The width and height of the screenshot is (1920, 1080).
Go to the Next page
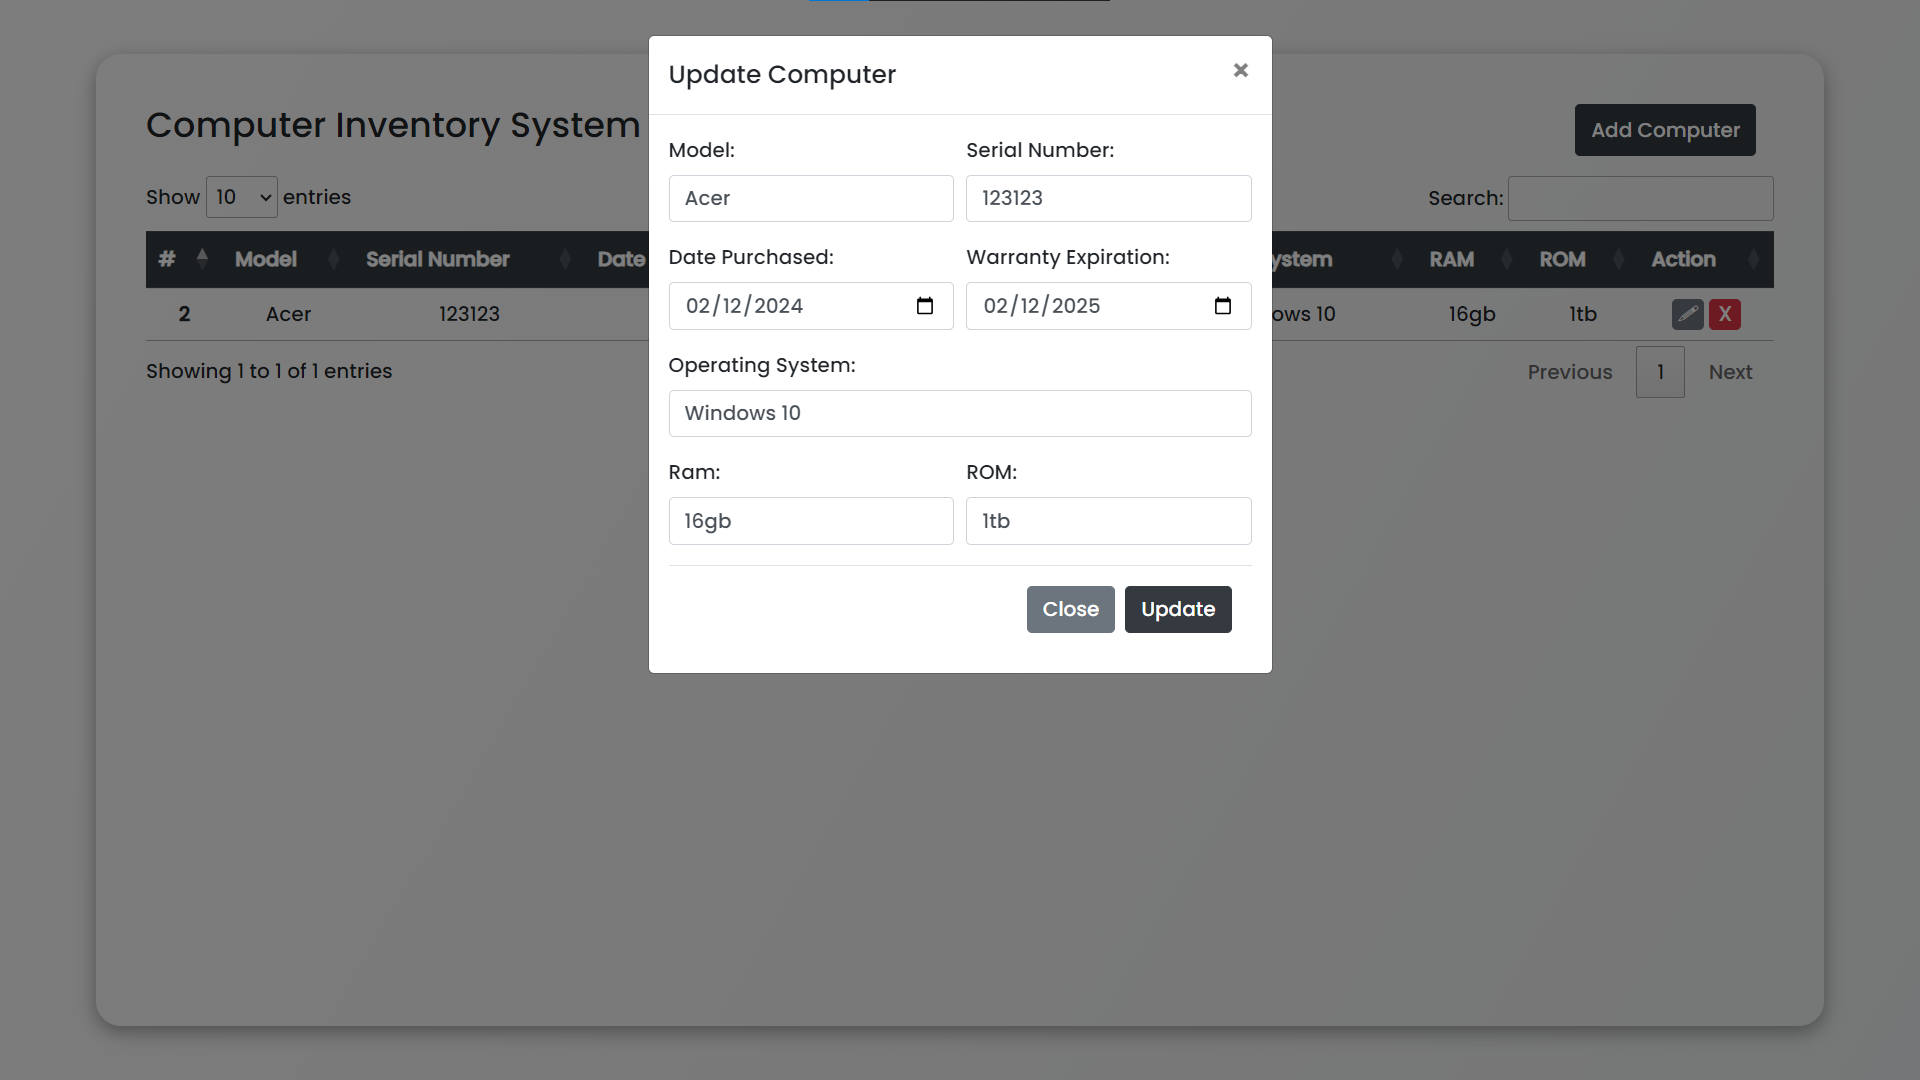[1730, 372]
